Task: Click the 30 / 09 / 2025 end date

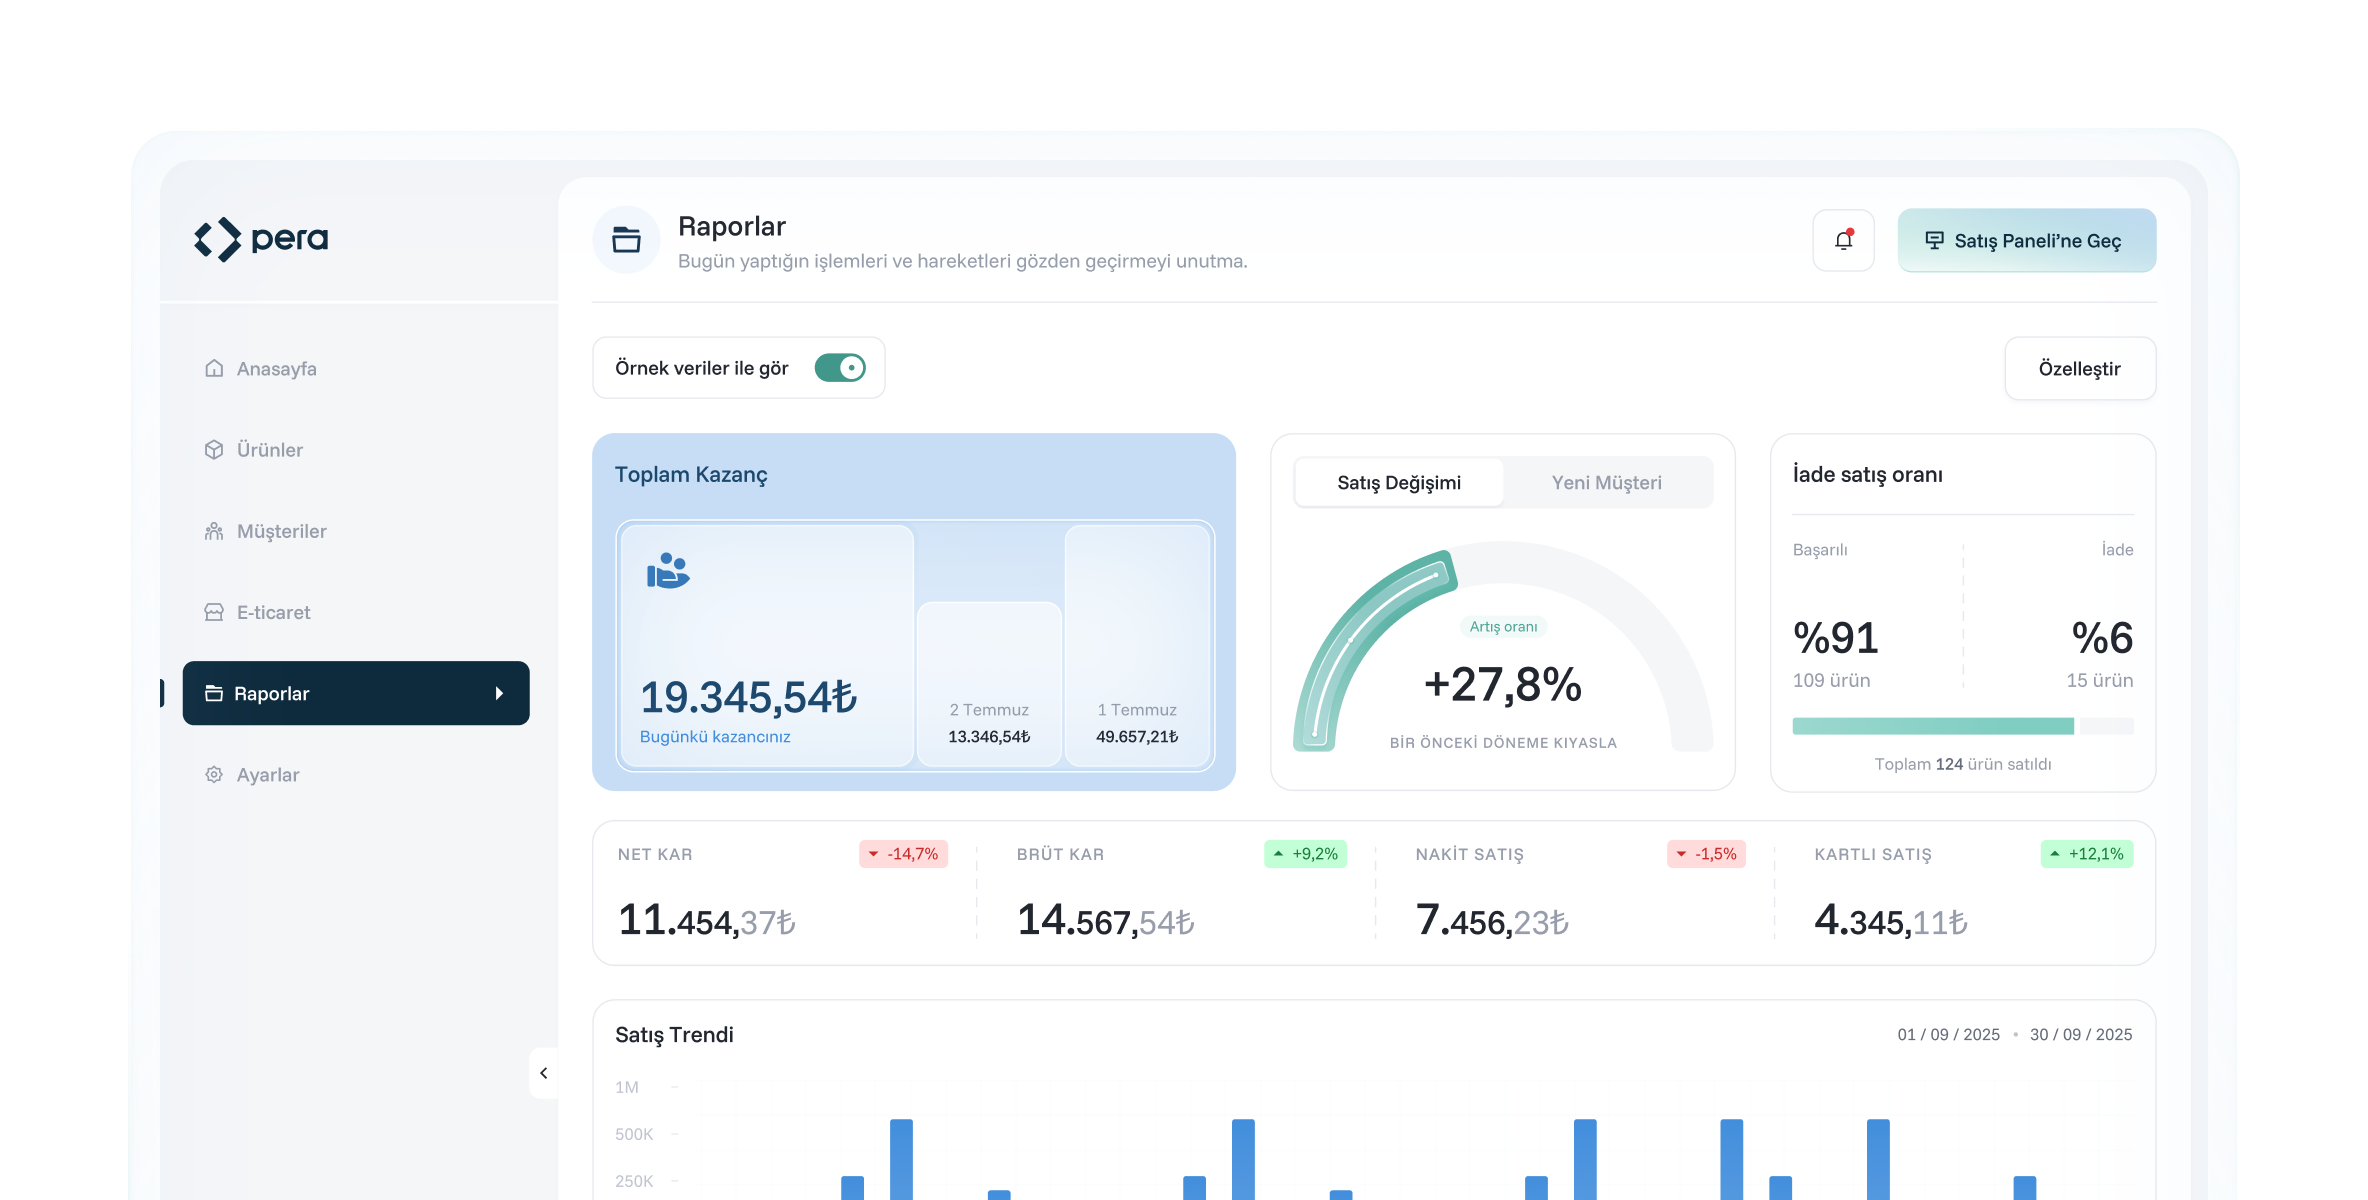Action: click(2080, 1035)
